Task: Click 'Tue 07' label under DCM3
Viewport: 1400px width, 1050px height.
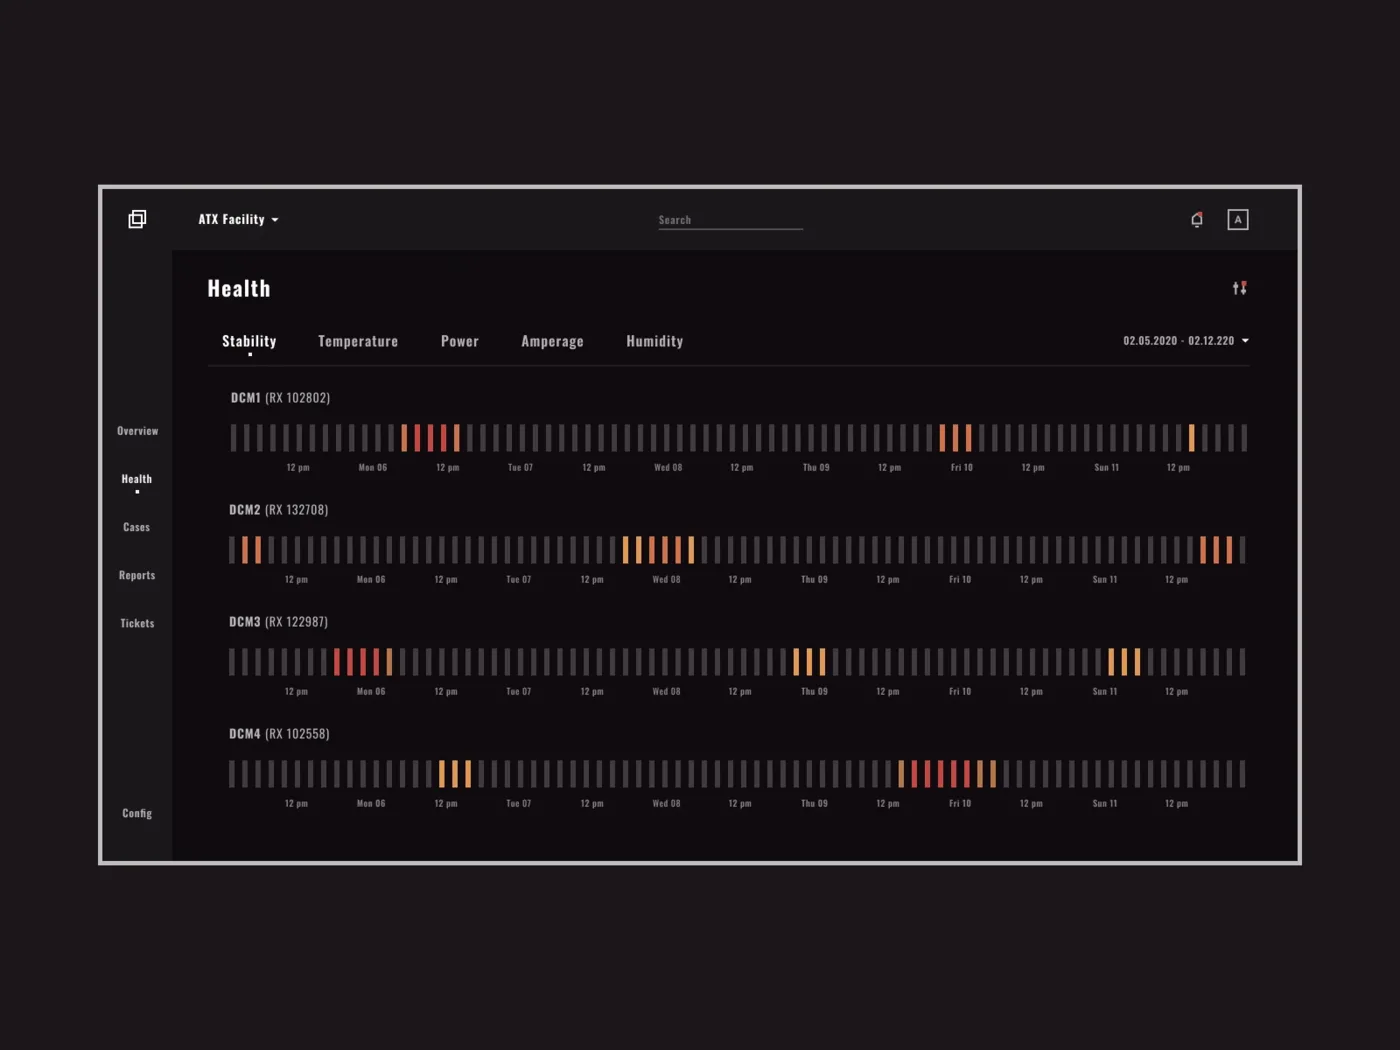Action: pos(518,692)
